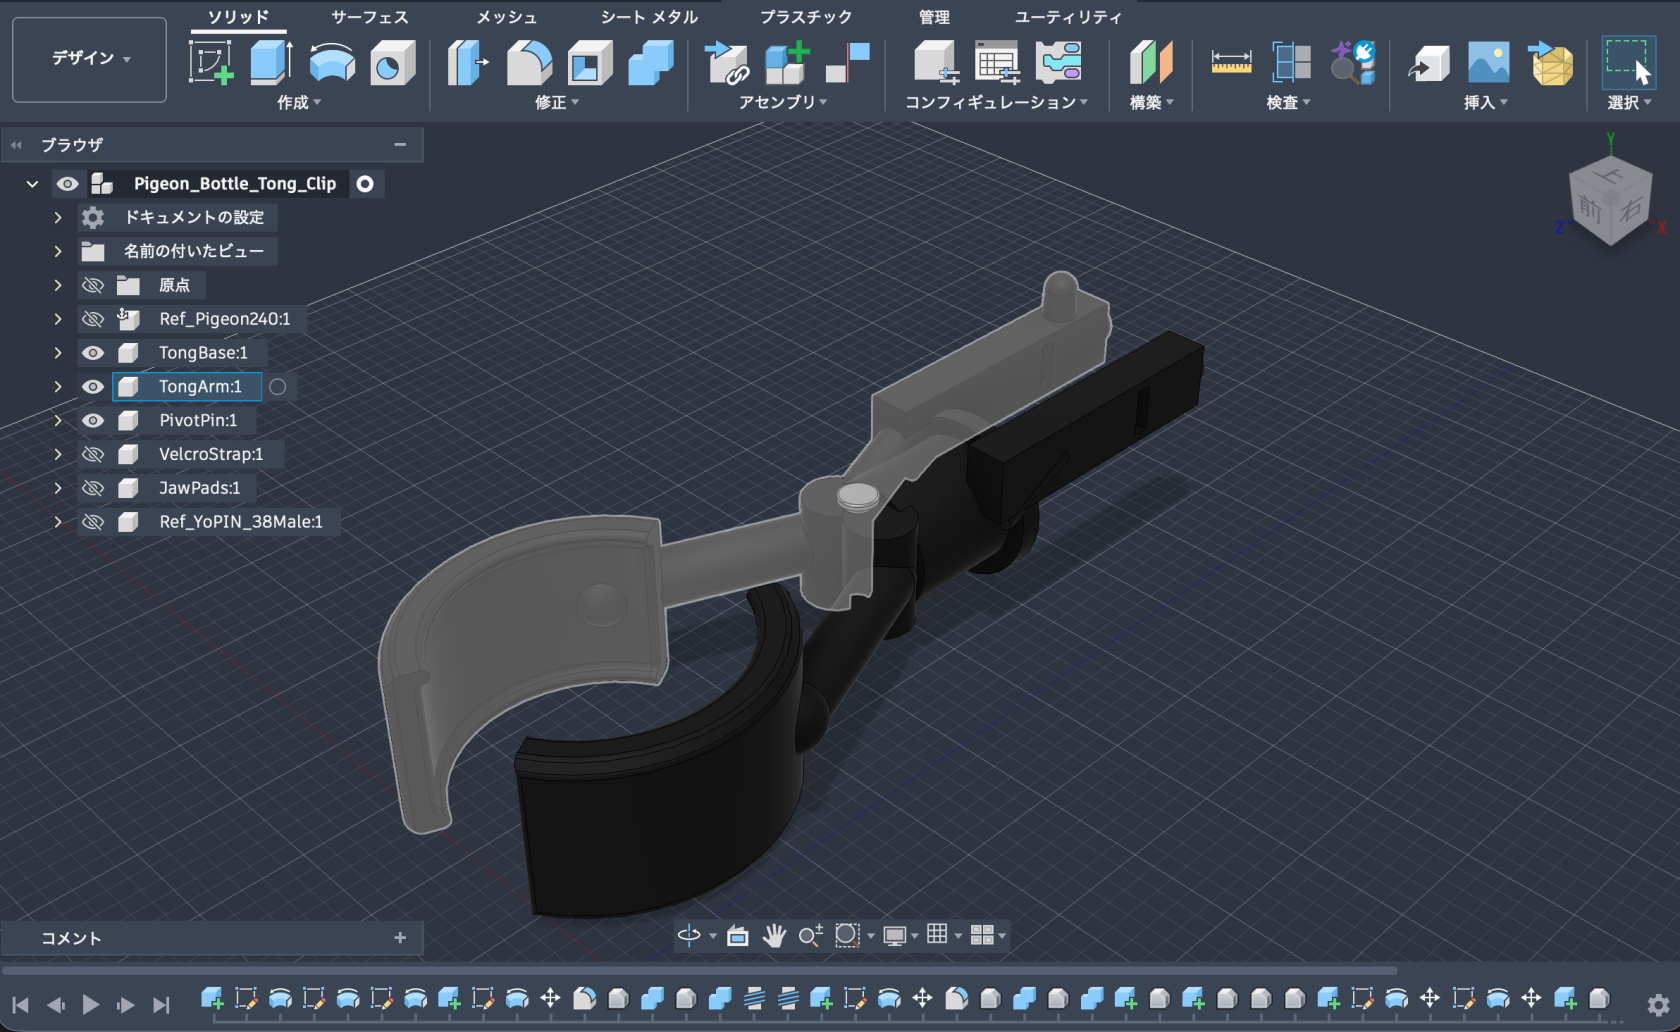Select the Insert Canvas image tool
Viewport: 1680px width, 1032px height.
[1489, 62]
